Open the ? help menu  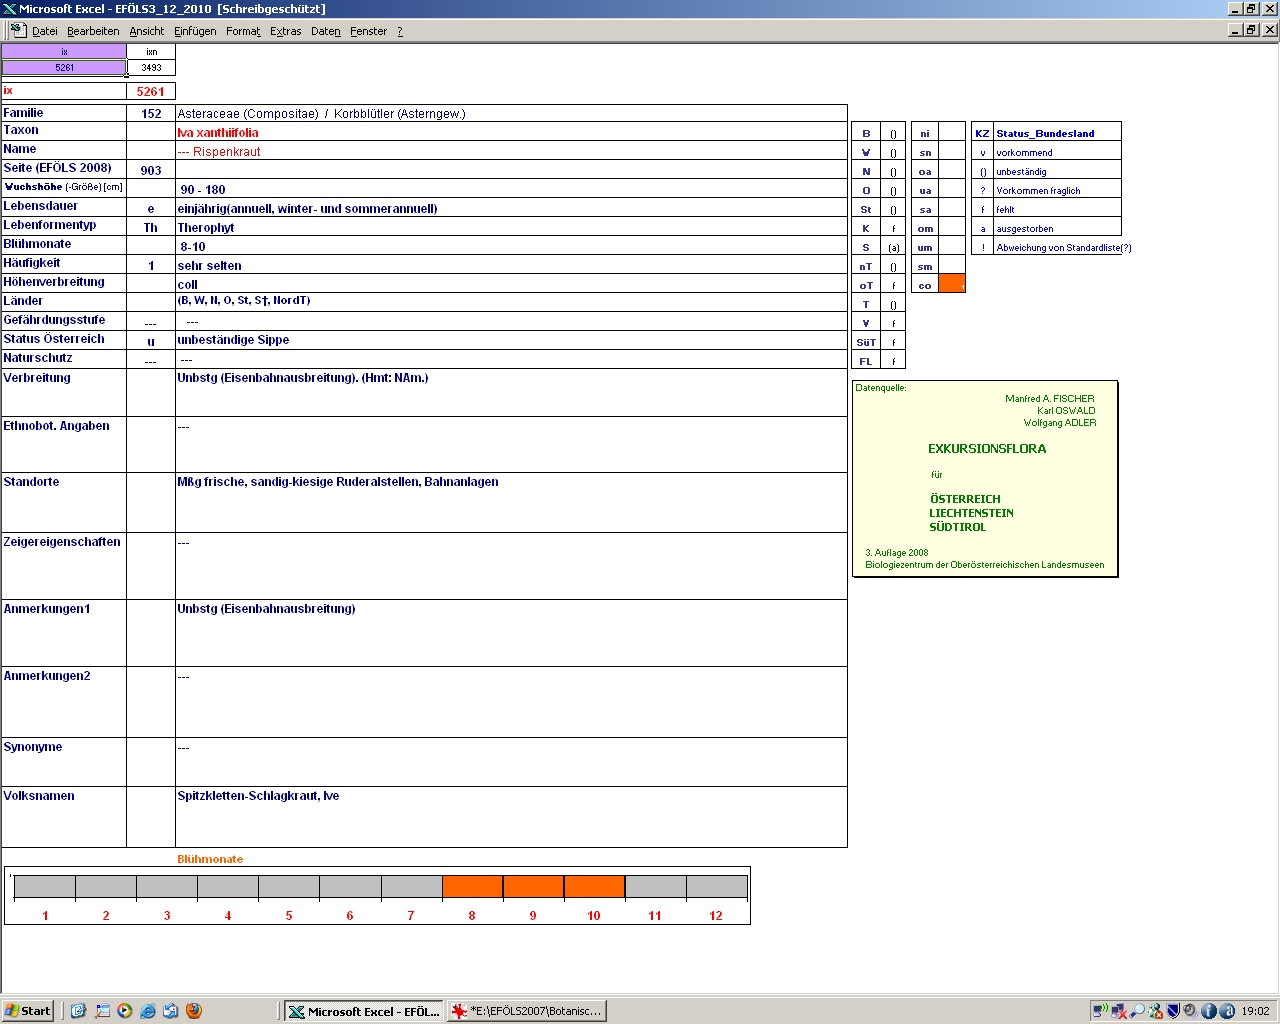(400, 31)
